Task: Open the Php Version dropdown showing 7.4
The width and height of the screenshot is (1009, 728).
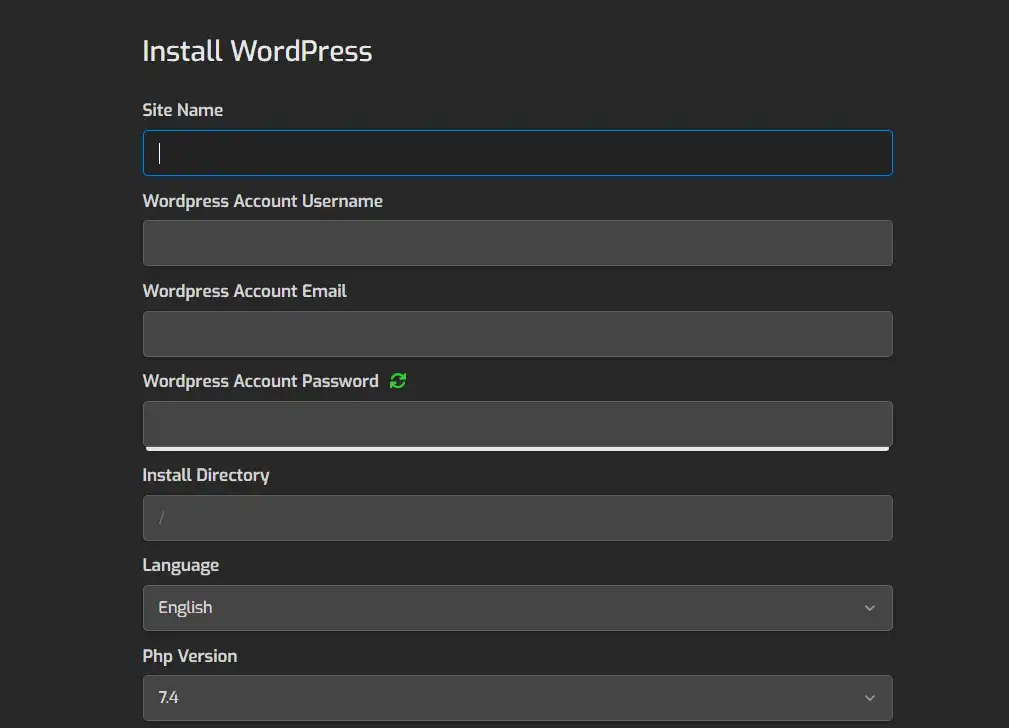Action: coord(517,698)
